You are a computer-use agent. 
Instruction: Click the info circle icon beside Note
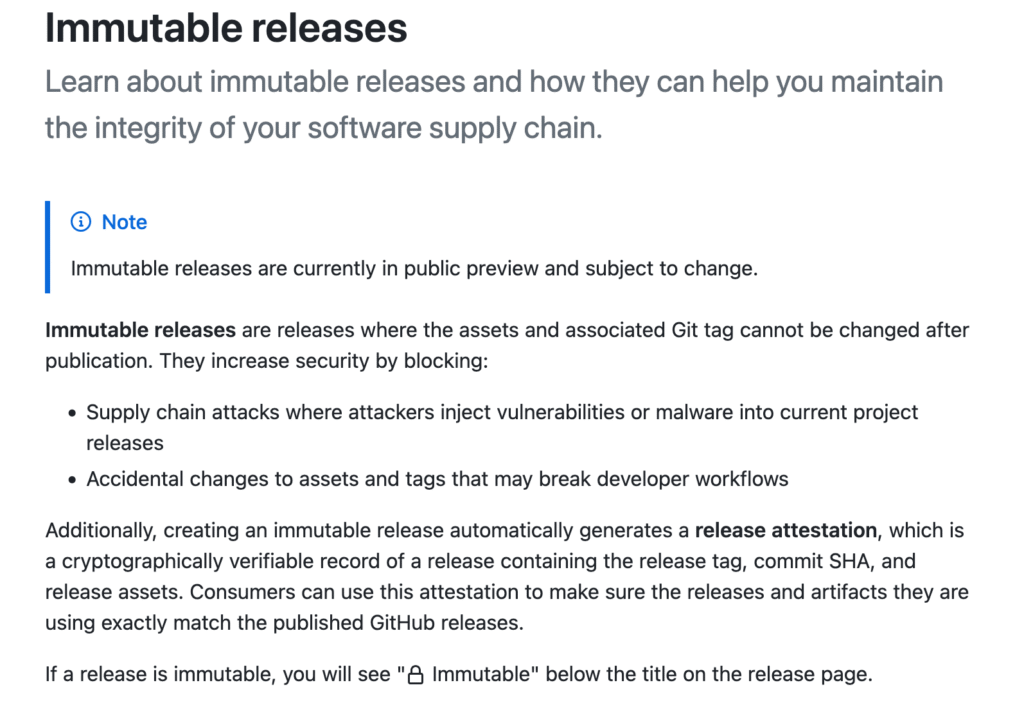click(x=80, y=222)
